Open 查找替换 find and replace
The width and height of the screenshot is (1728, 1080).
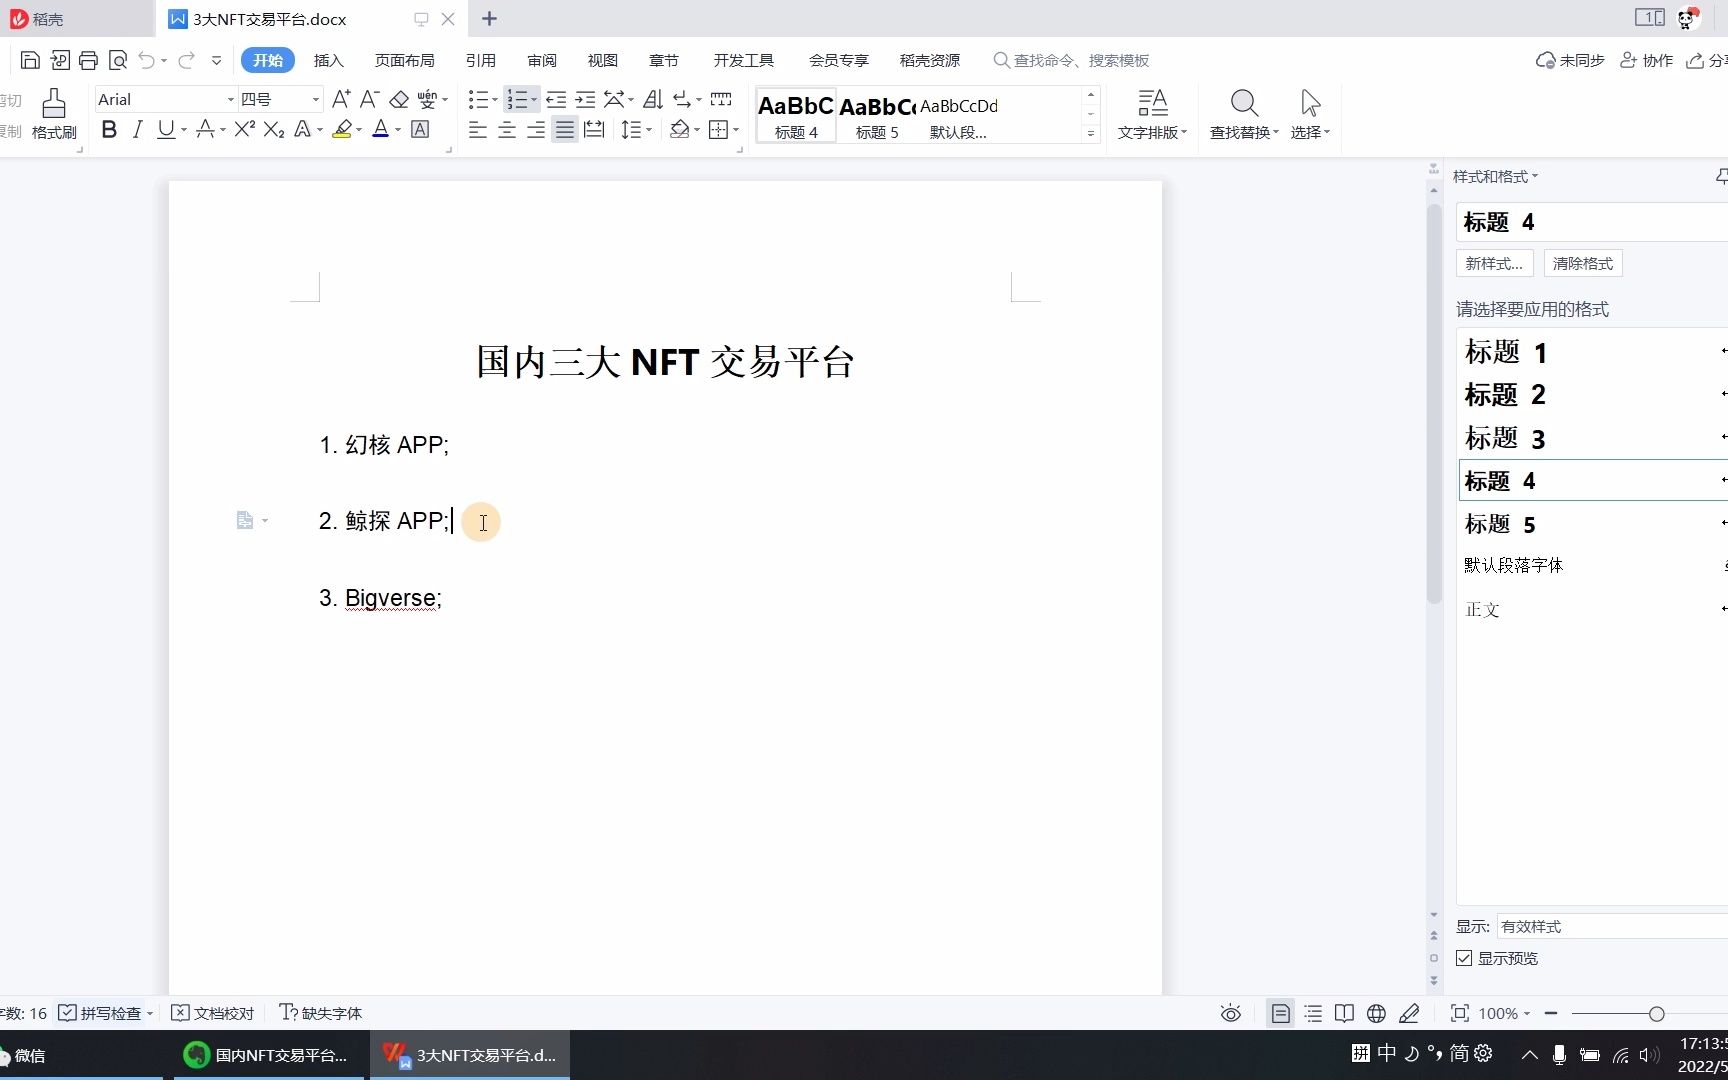1244,114
